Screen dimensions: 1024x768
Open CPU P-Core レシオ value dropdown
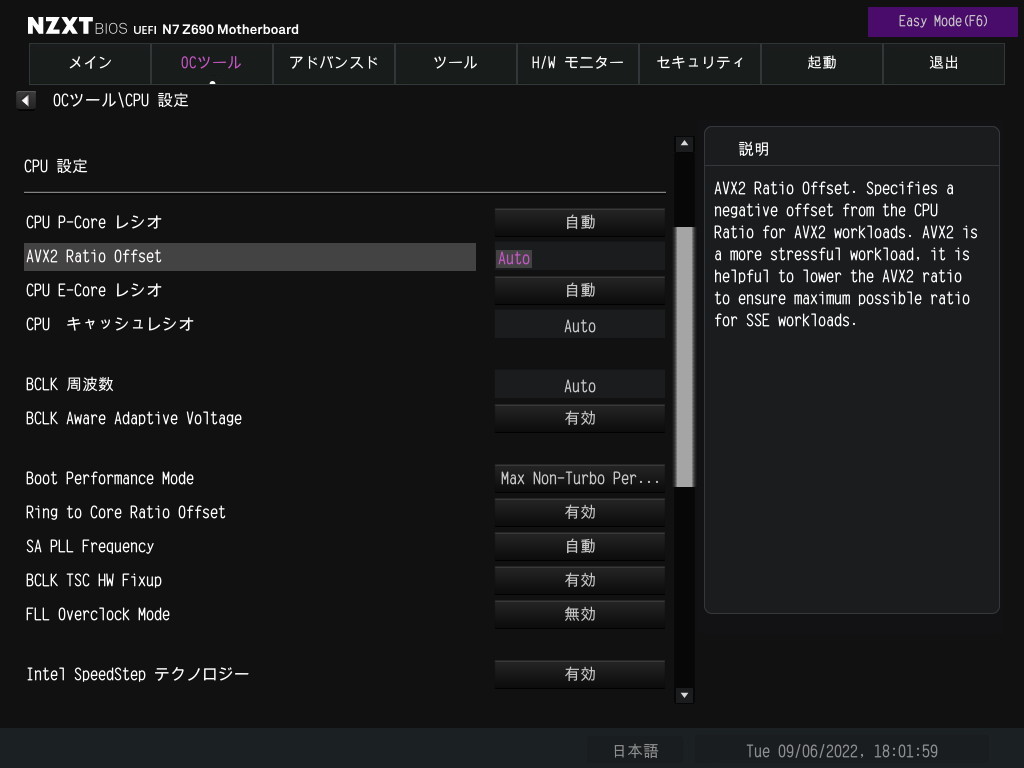[580, 222]
